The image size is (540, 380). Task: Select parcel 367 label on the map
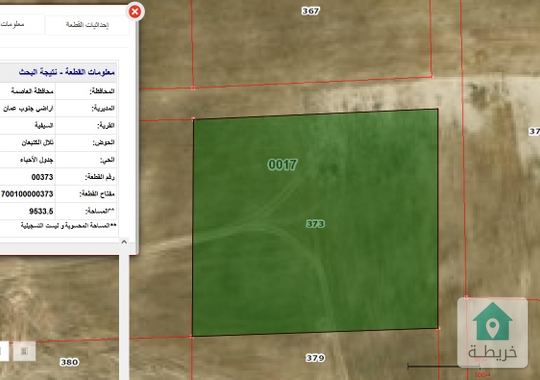pos(311,11)
